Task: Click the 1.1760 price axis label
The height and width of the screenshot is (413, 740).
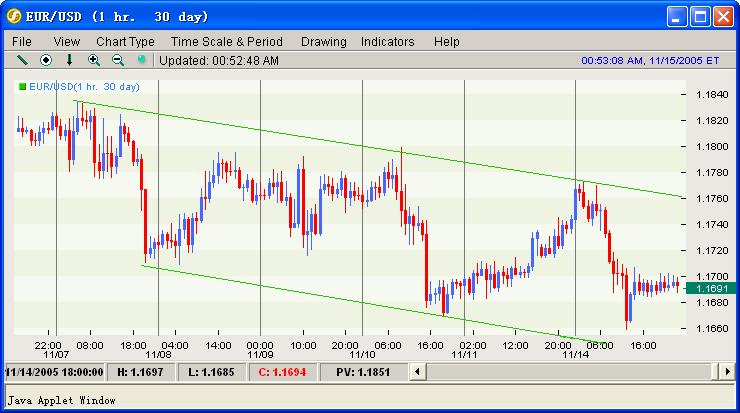Action: pyautogui.click(x=712, y=198)
